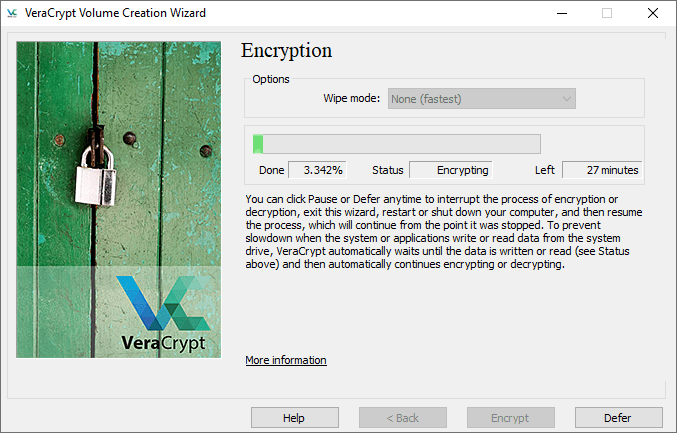Close the VeraCrypt wizard window
The width and height of the screenshot is (677, 433).
tap(652, 13)
